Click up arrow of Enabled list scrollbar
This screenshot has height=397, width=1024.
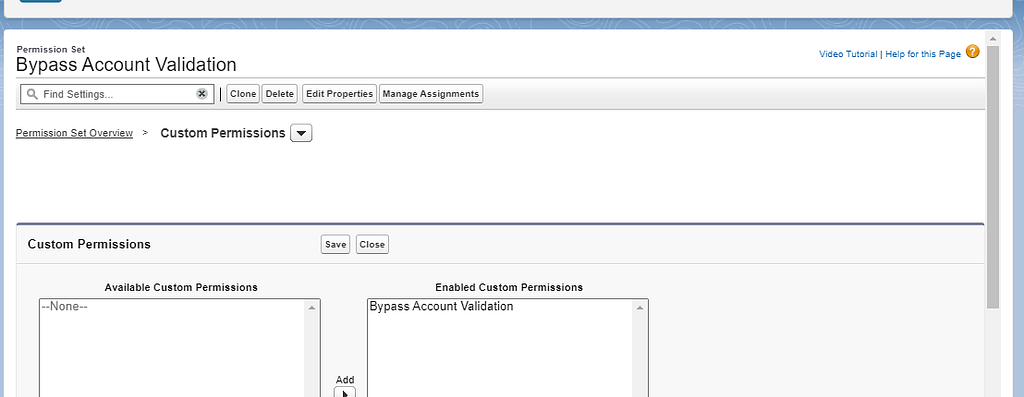pos(640,307)
